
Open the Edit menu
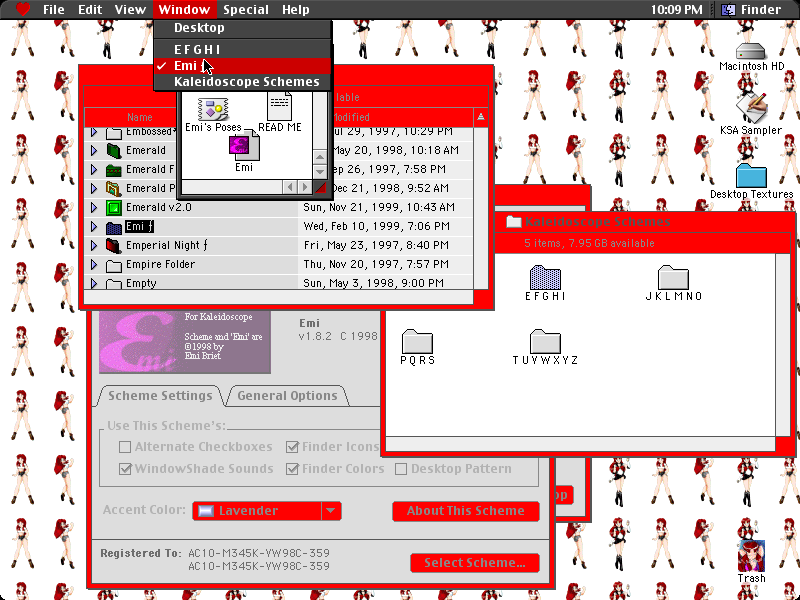coord(90,9)
